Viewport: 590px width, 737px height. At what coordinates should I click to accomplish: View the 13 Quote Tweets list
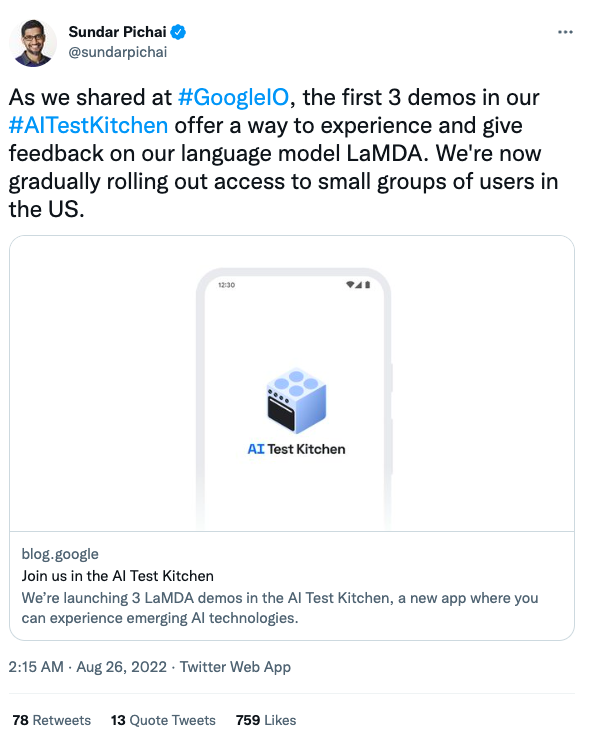pyautogui.click(x=163, y=720)
